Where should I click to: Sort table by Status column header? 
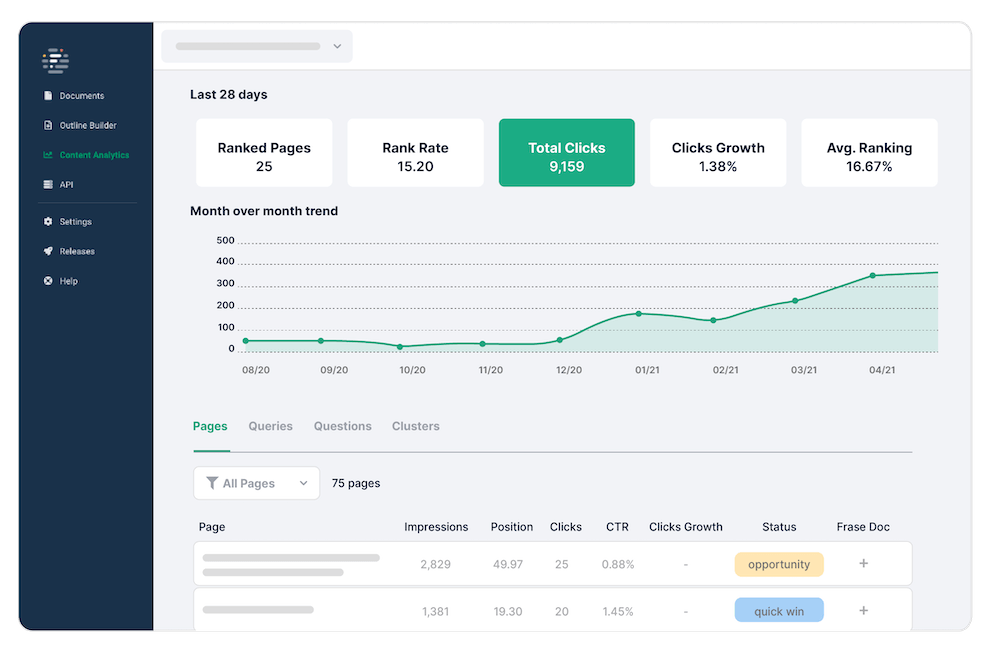point(779,527)
